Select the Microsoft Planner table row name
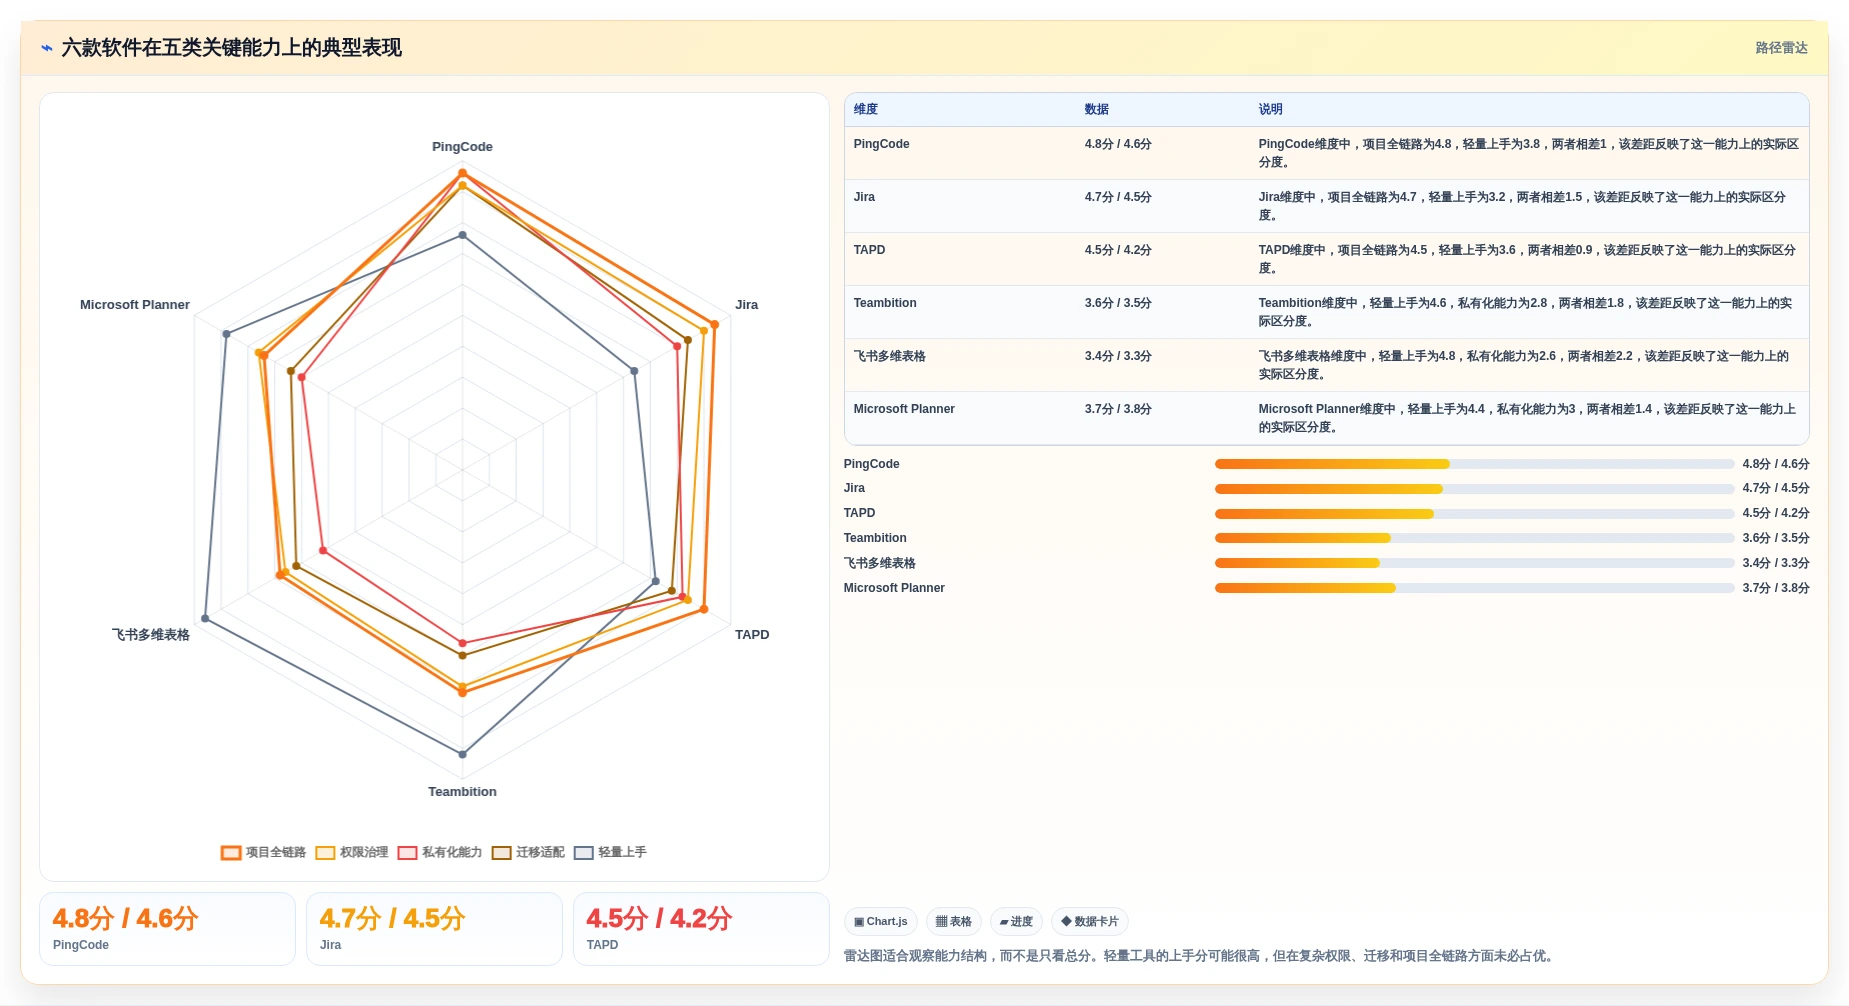This screenshot has width=1849, height=1006. pos(904,409)
